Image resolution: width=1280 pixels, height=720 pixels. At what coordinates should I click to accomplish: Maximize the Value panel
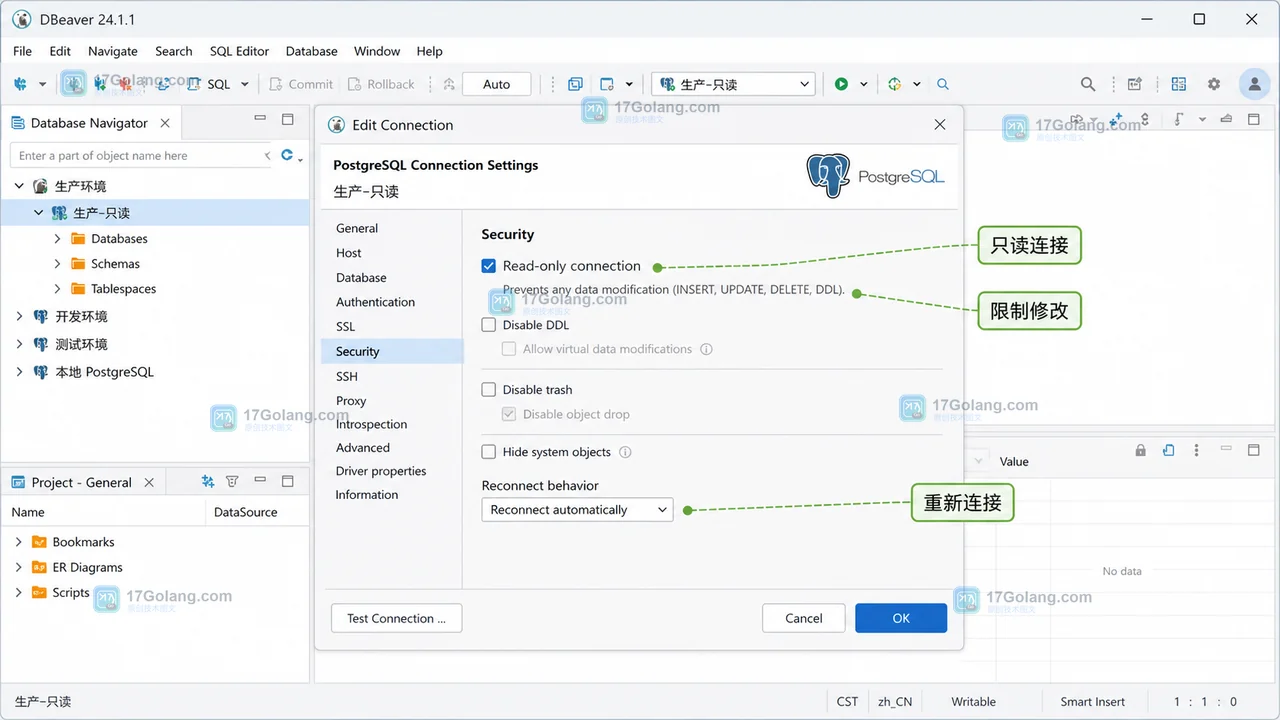pyautogui.click(x=1254, y=451)
